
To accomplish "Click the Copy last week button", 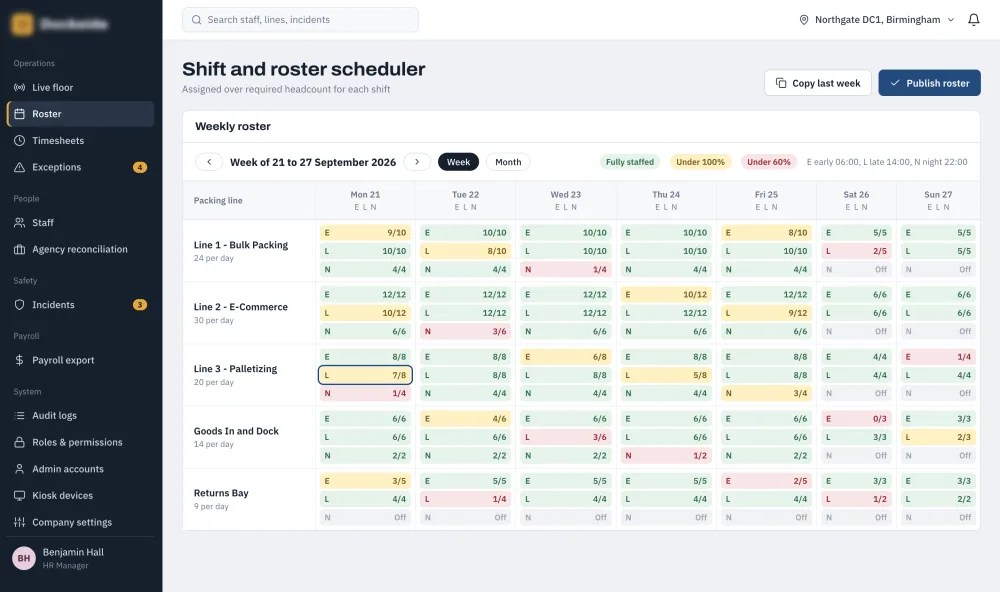I will [818, 83].
